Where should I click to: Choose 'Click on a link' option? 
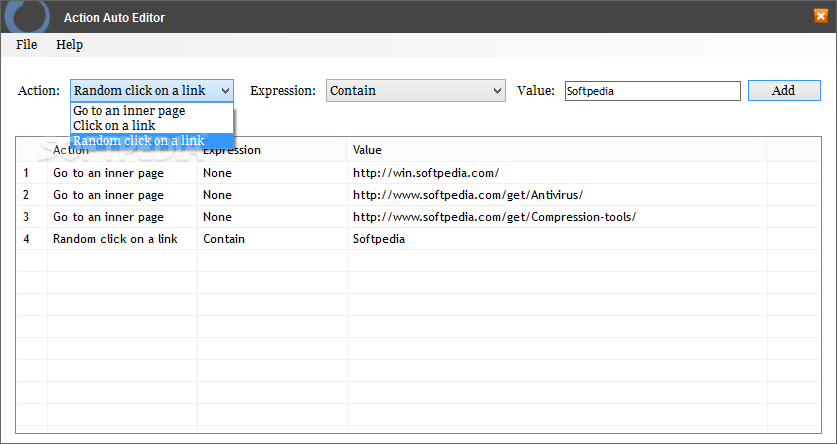pos(152,126)
